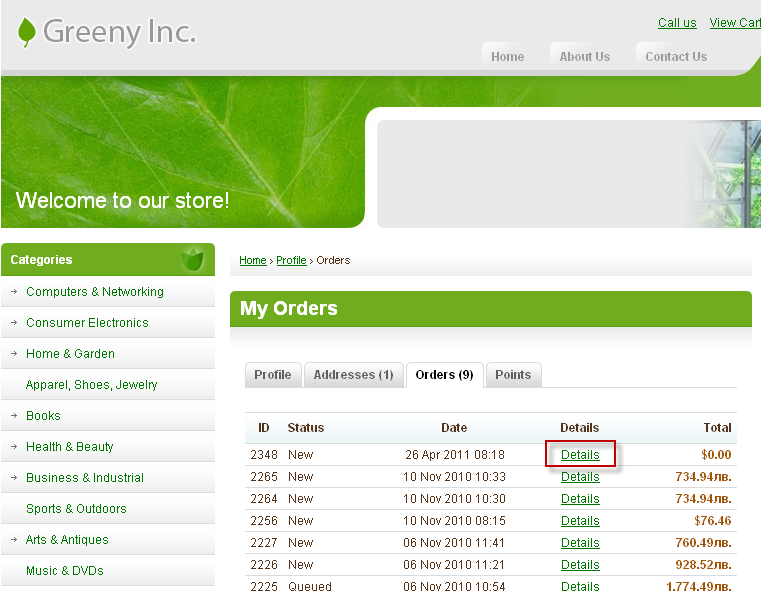Click Home in the breadcrumb trail
The height and width of the screenshot is (591, 761).
click(252, 260)
